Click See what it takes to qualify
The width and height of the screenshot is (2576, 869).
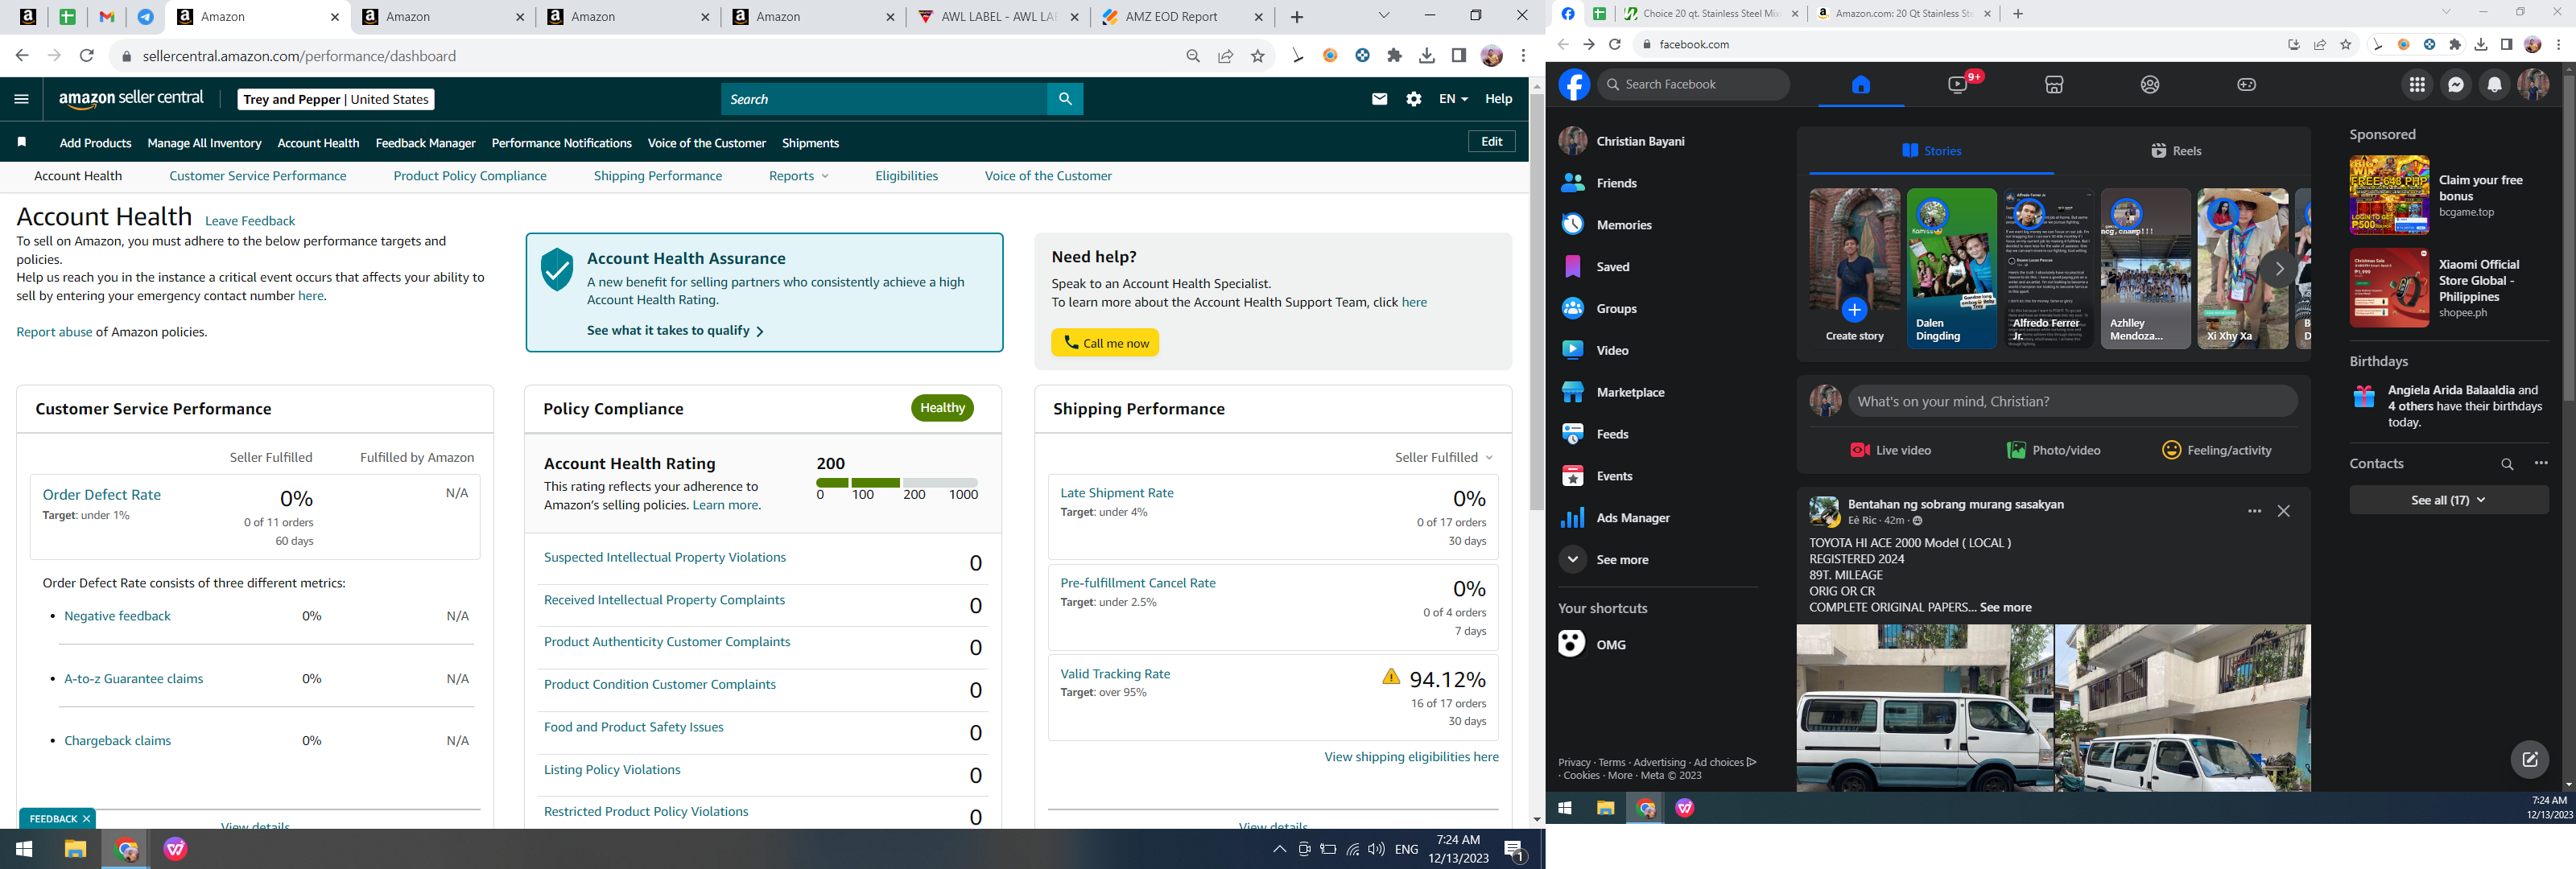pos(675,331)
